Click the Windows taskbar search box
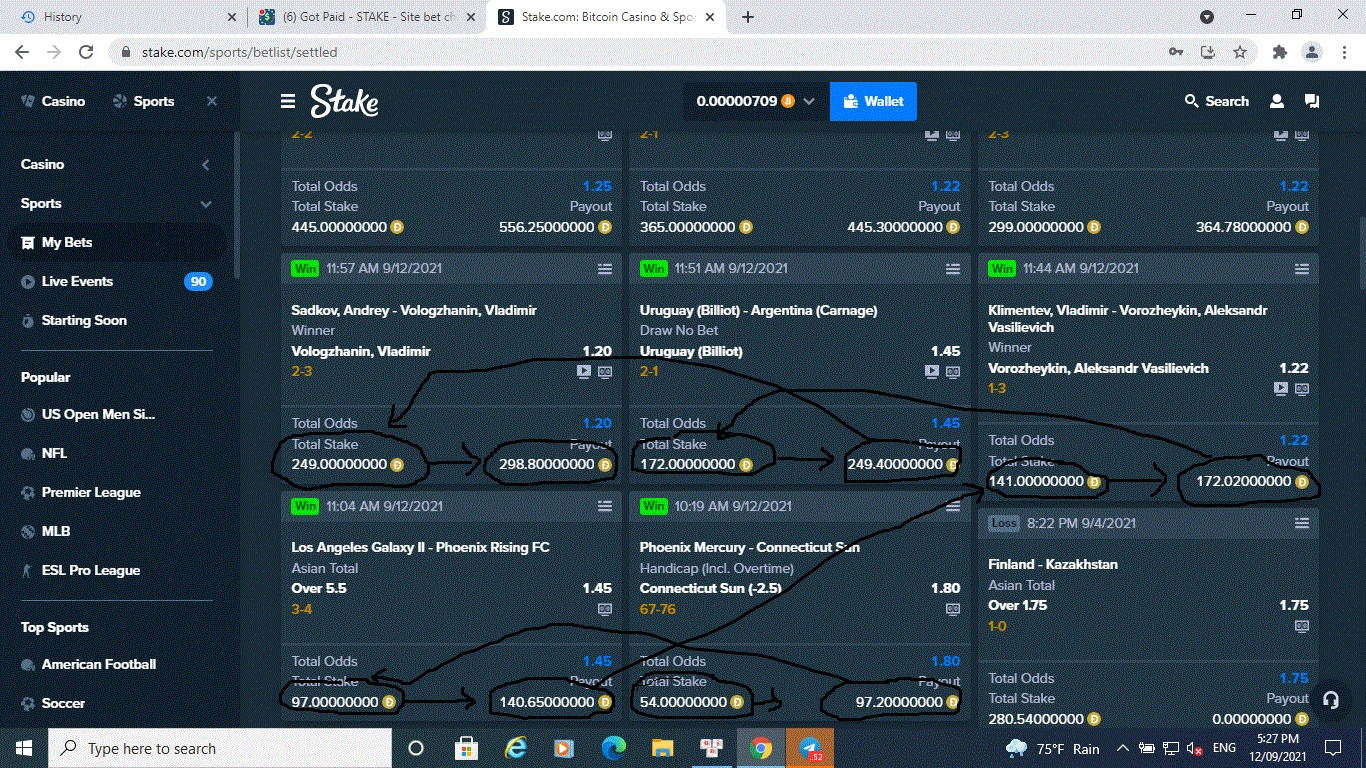 (x=218, y=748)
